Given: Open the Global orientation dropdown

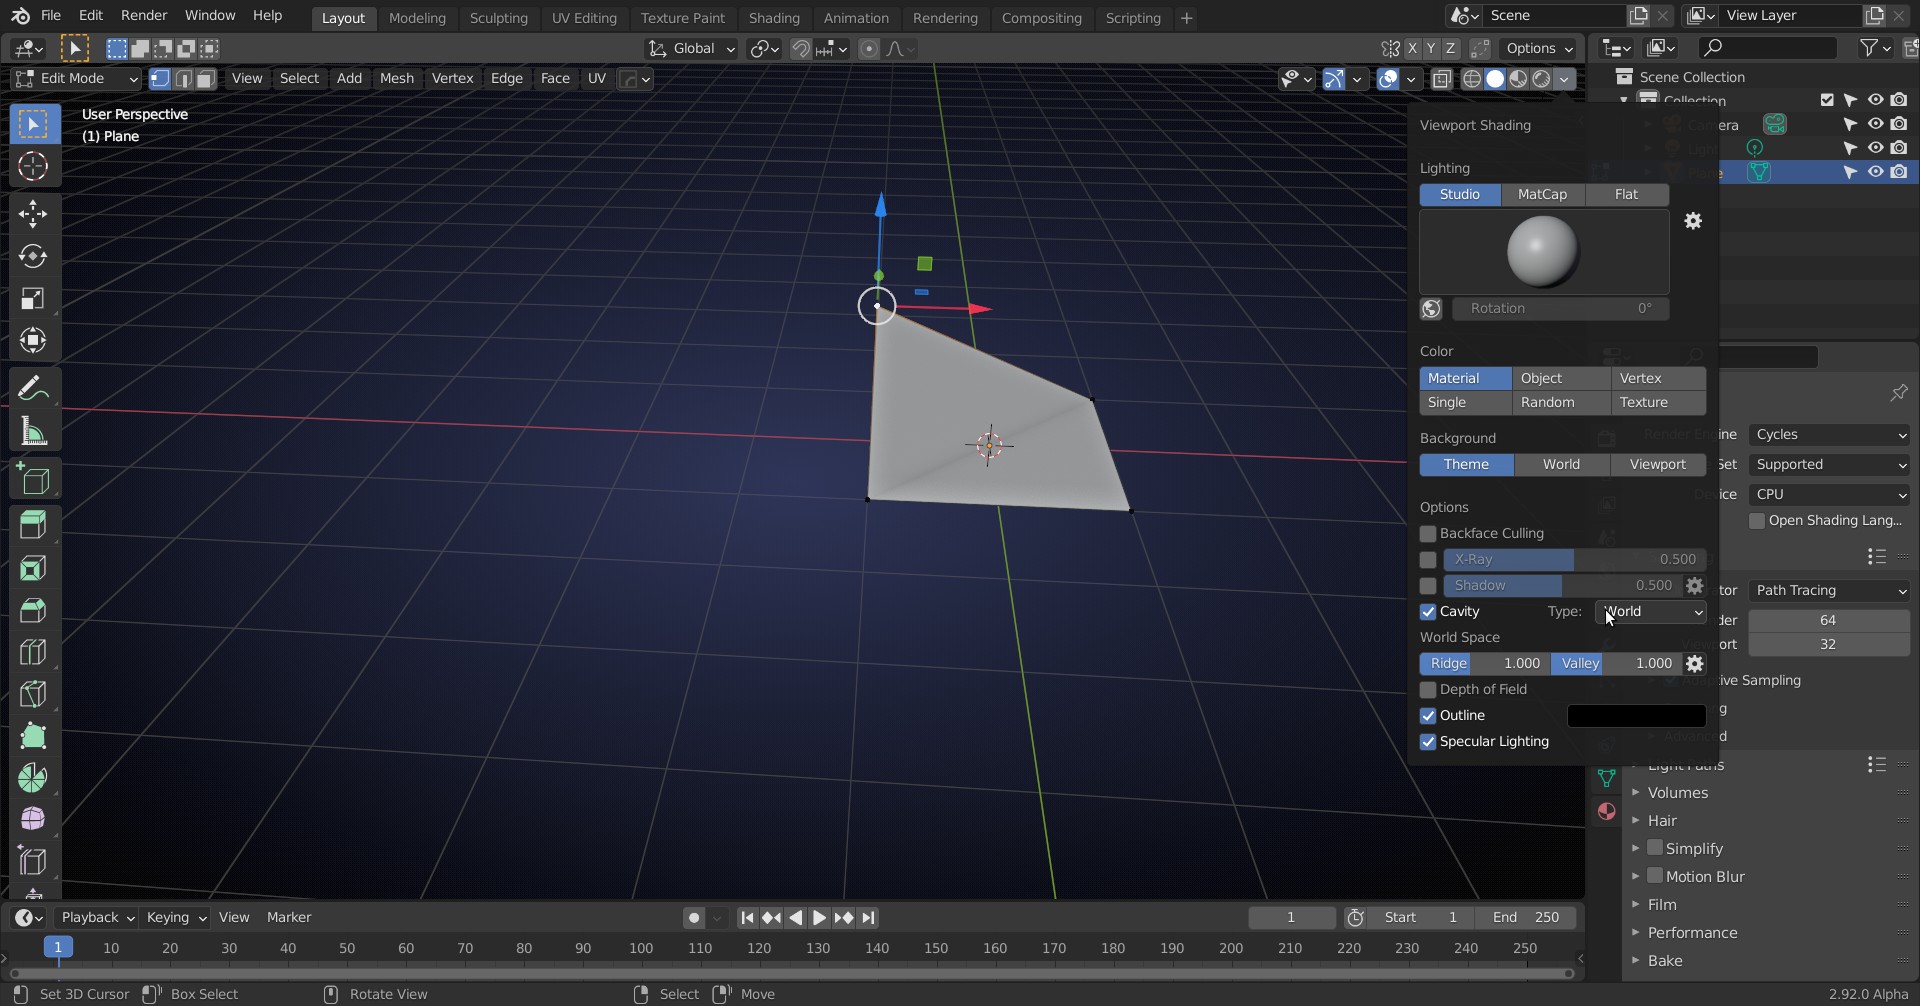Looking at the screenshot, I should click(x=692, y=49).
